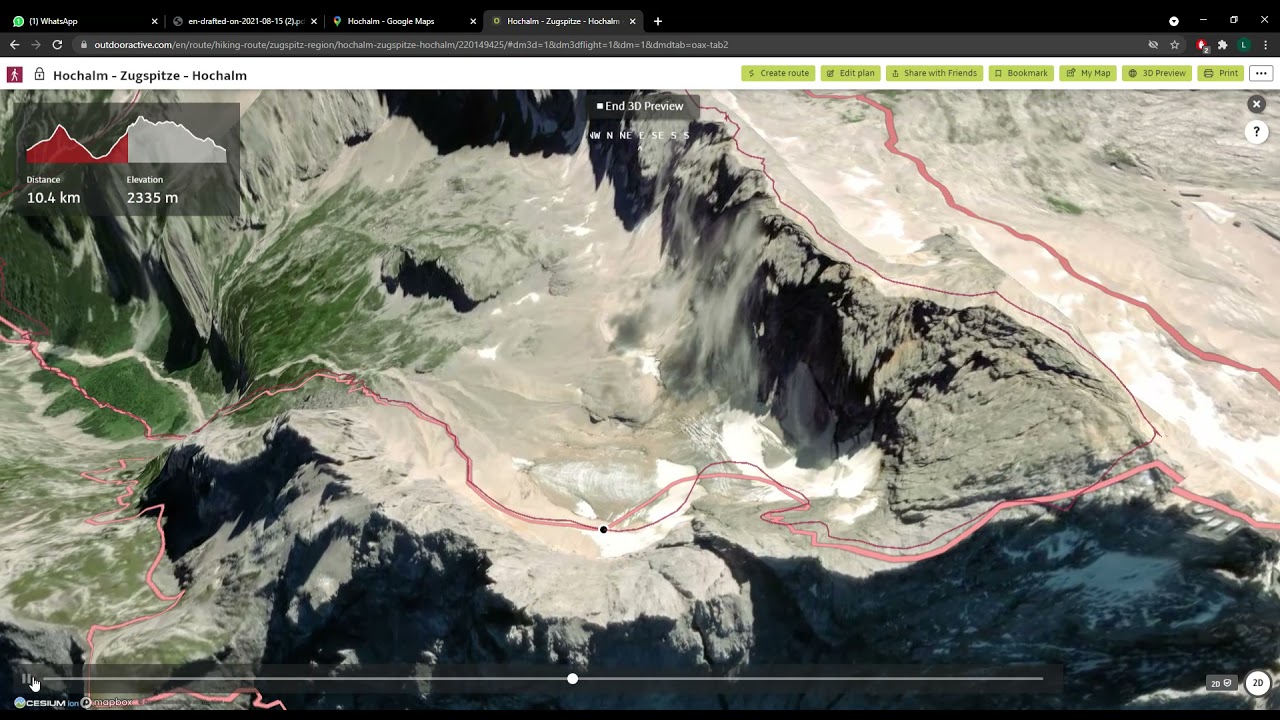Click the site lock icon in address bar
This screenshot has height=720, width=1280.
pyautogui.click(x=84, y=45)
